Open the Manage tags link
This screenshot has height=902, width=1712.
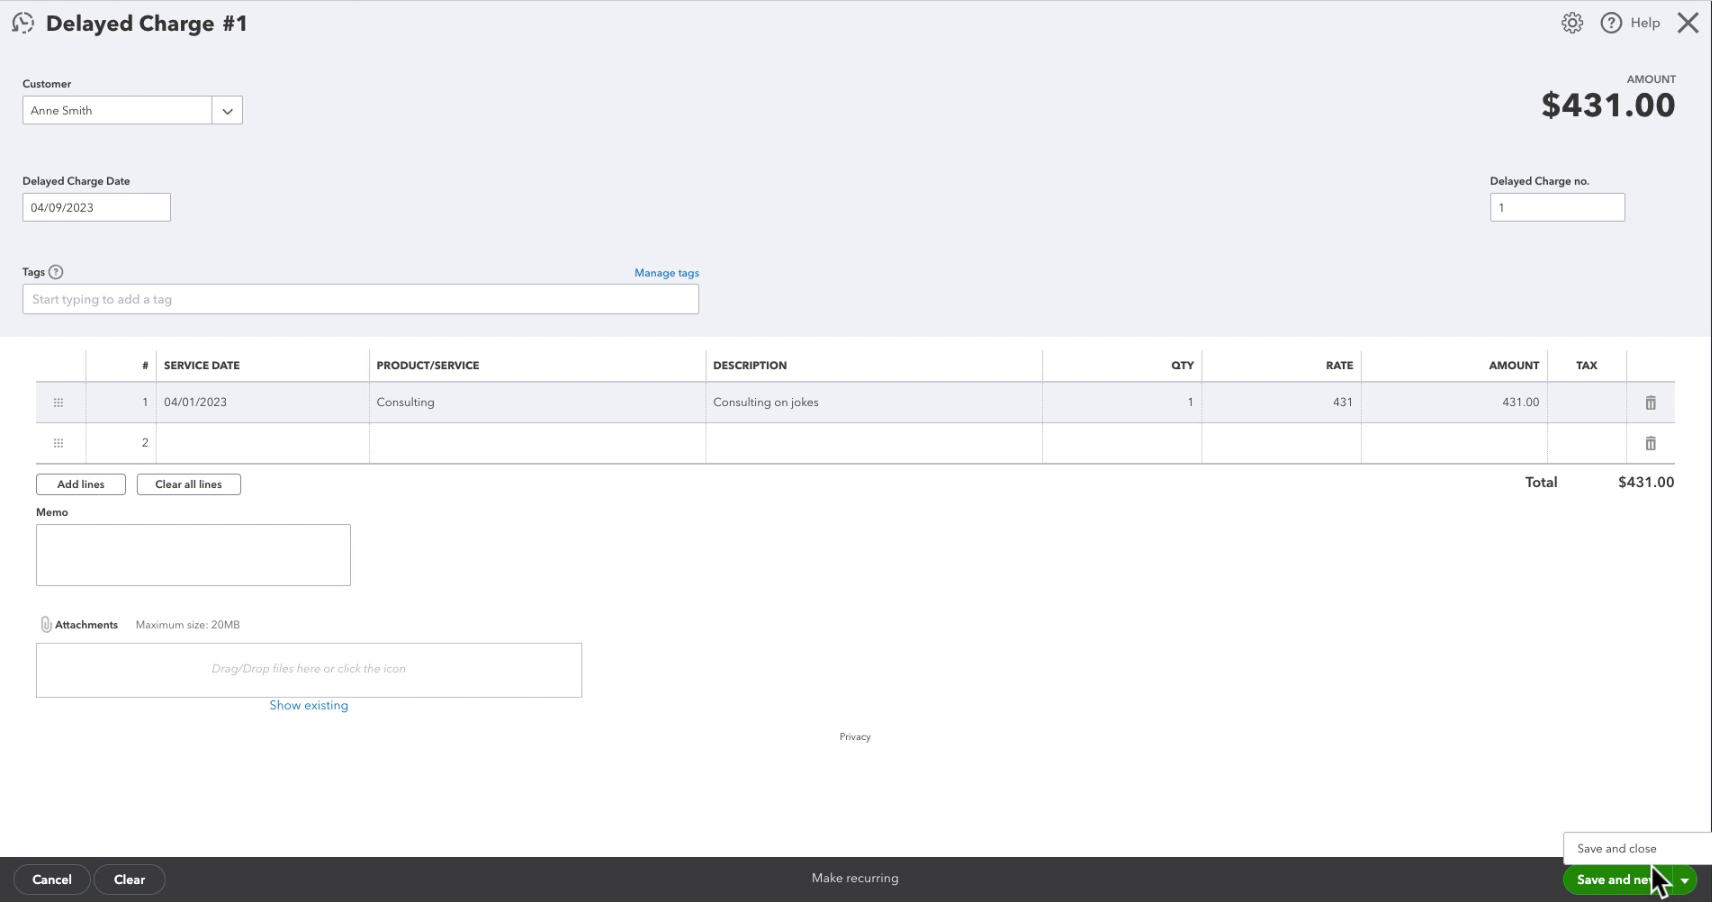click(667, 273)
